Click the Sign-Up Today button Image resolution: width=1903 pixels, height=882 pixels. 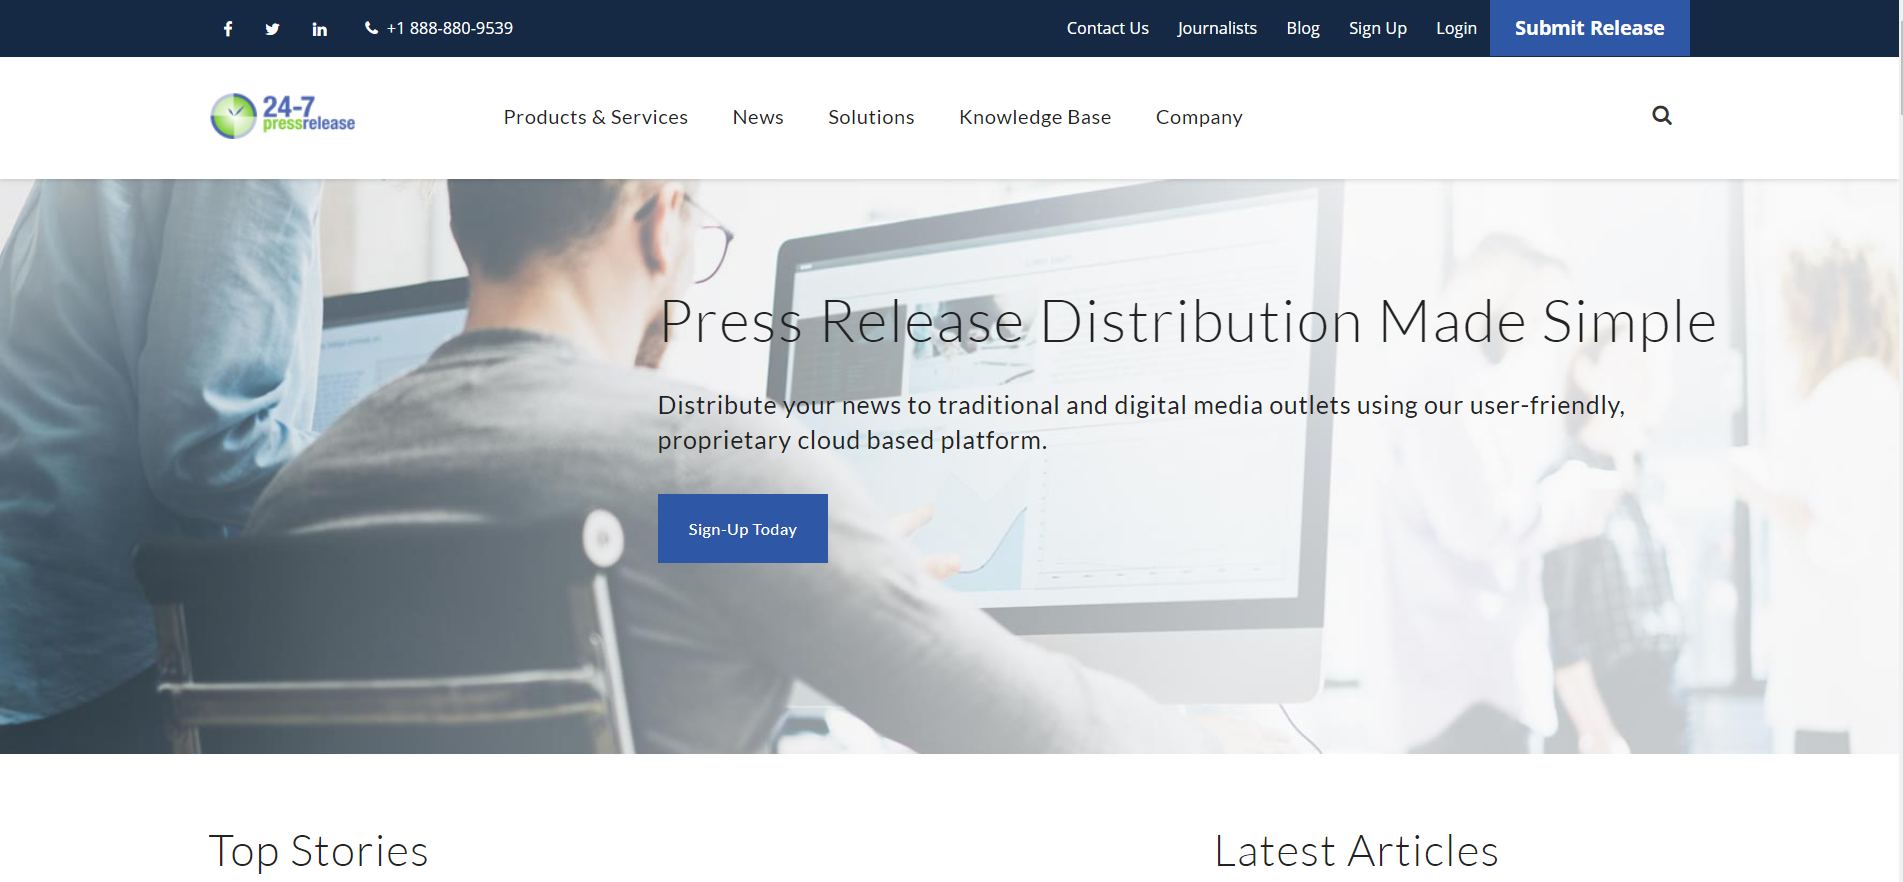pyautogui.click(x=742, y=529)
